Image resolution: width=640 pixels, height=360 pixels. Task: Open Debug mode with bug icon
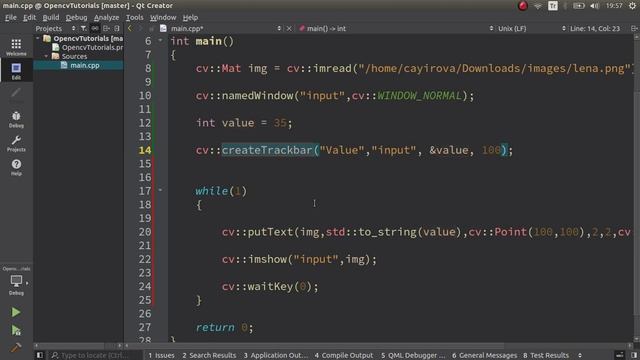(x=16, y=119)
